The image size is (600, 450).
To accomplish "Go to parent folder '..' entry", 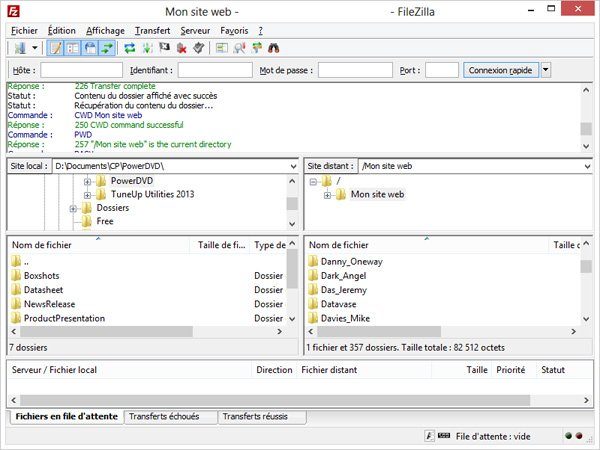I will click(26, 262).
